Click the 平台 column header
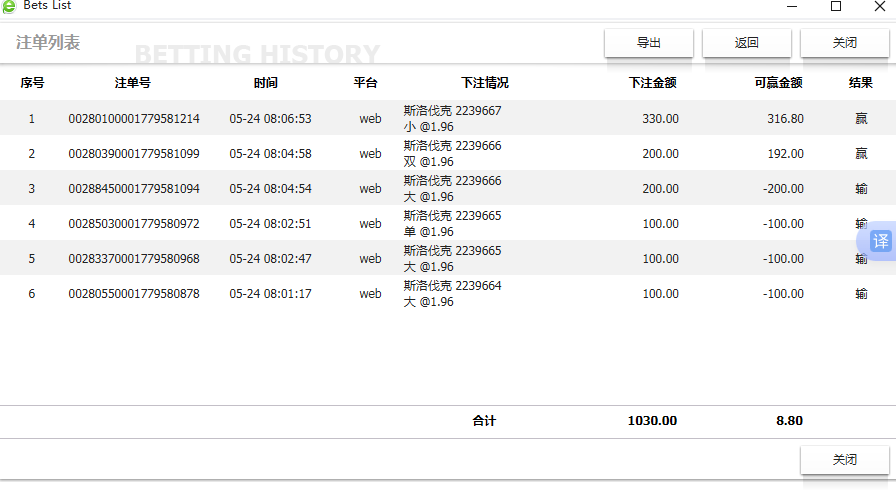 (x=366, y=83)
